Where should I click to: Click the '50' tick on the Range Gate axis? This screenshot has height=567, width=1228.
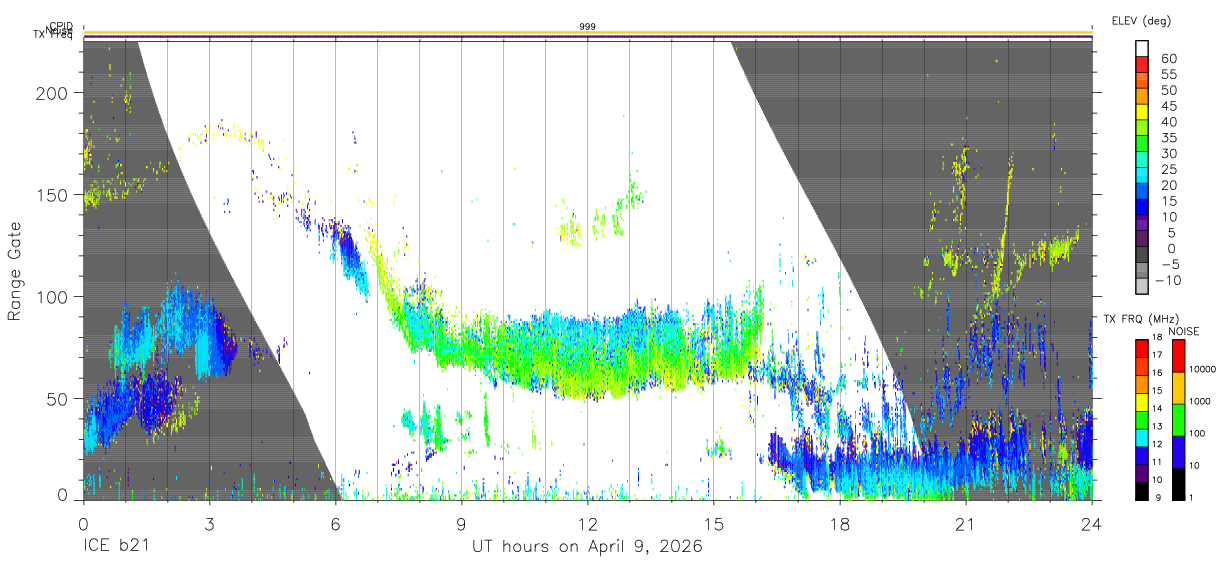tap(58, 398)
